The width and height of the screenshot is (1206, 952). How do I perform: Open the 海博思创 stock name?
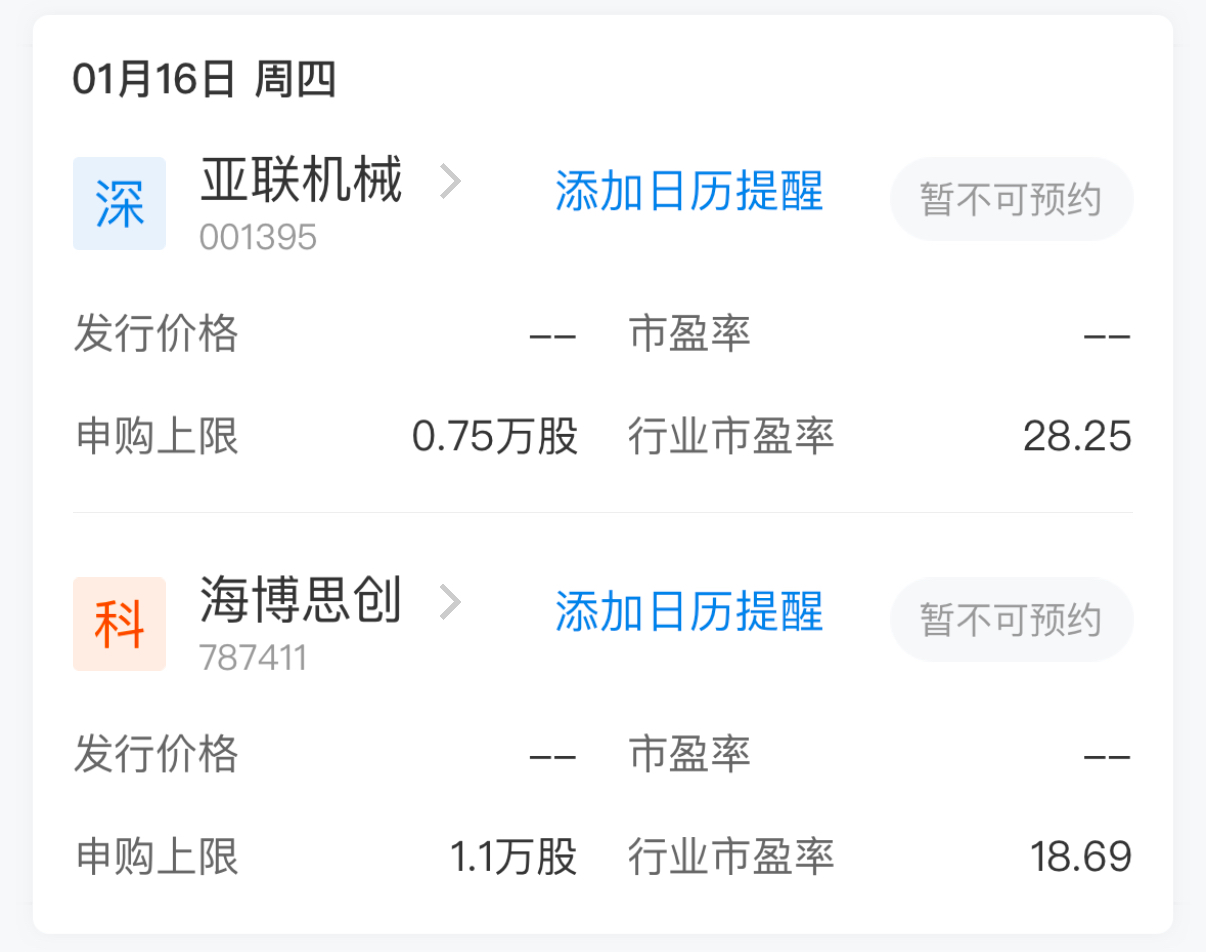tap(301, 601)
